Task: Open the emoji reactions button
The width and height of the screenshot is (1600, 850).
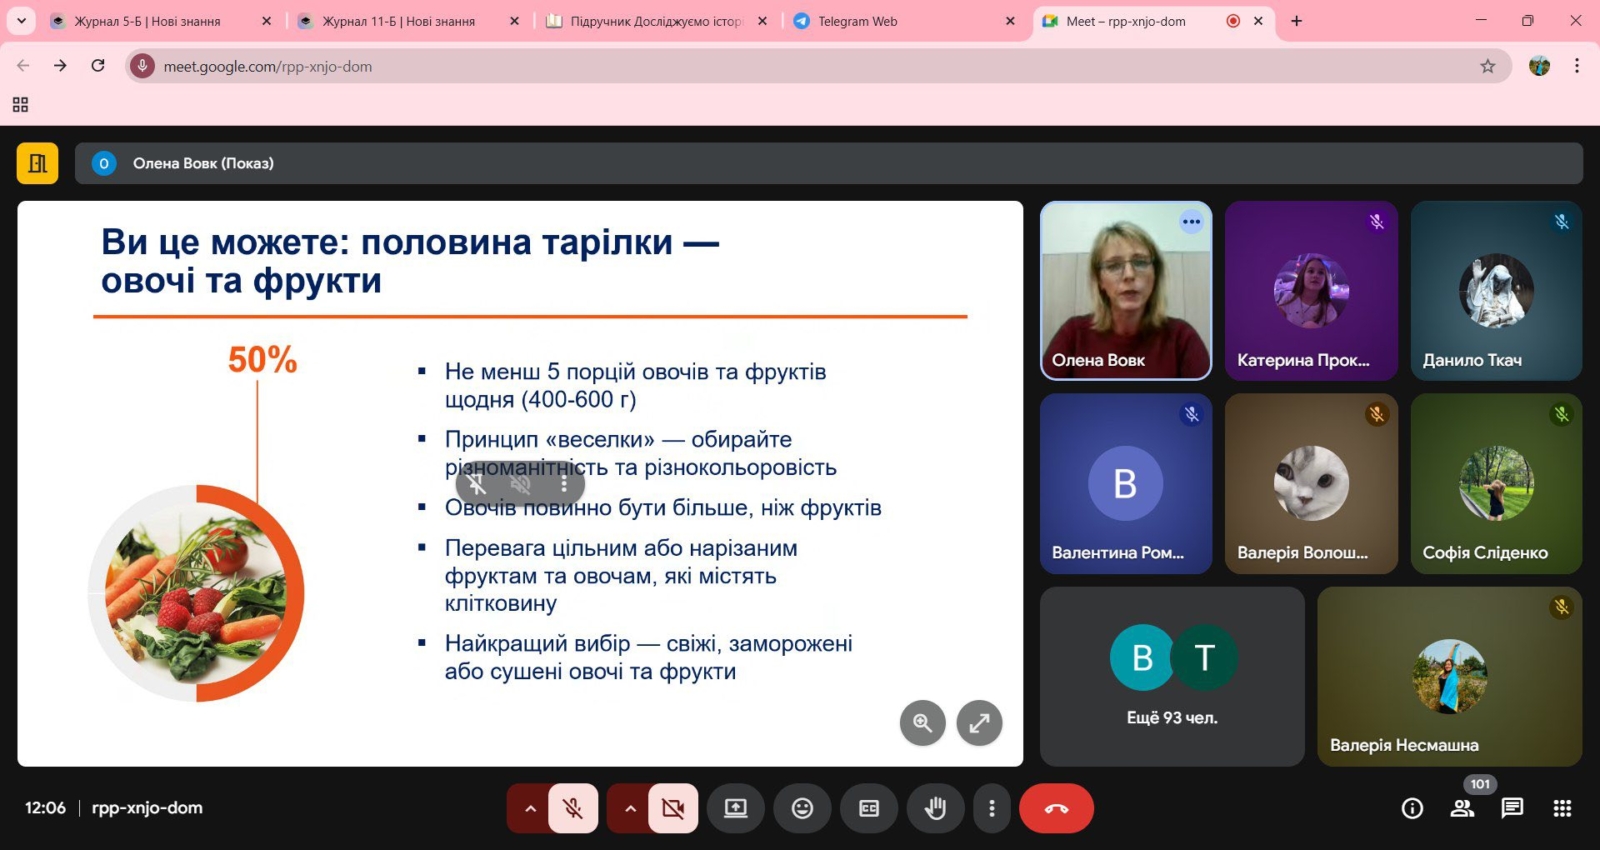Action: (802, 808)
